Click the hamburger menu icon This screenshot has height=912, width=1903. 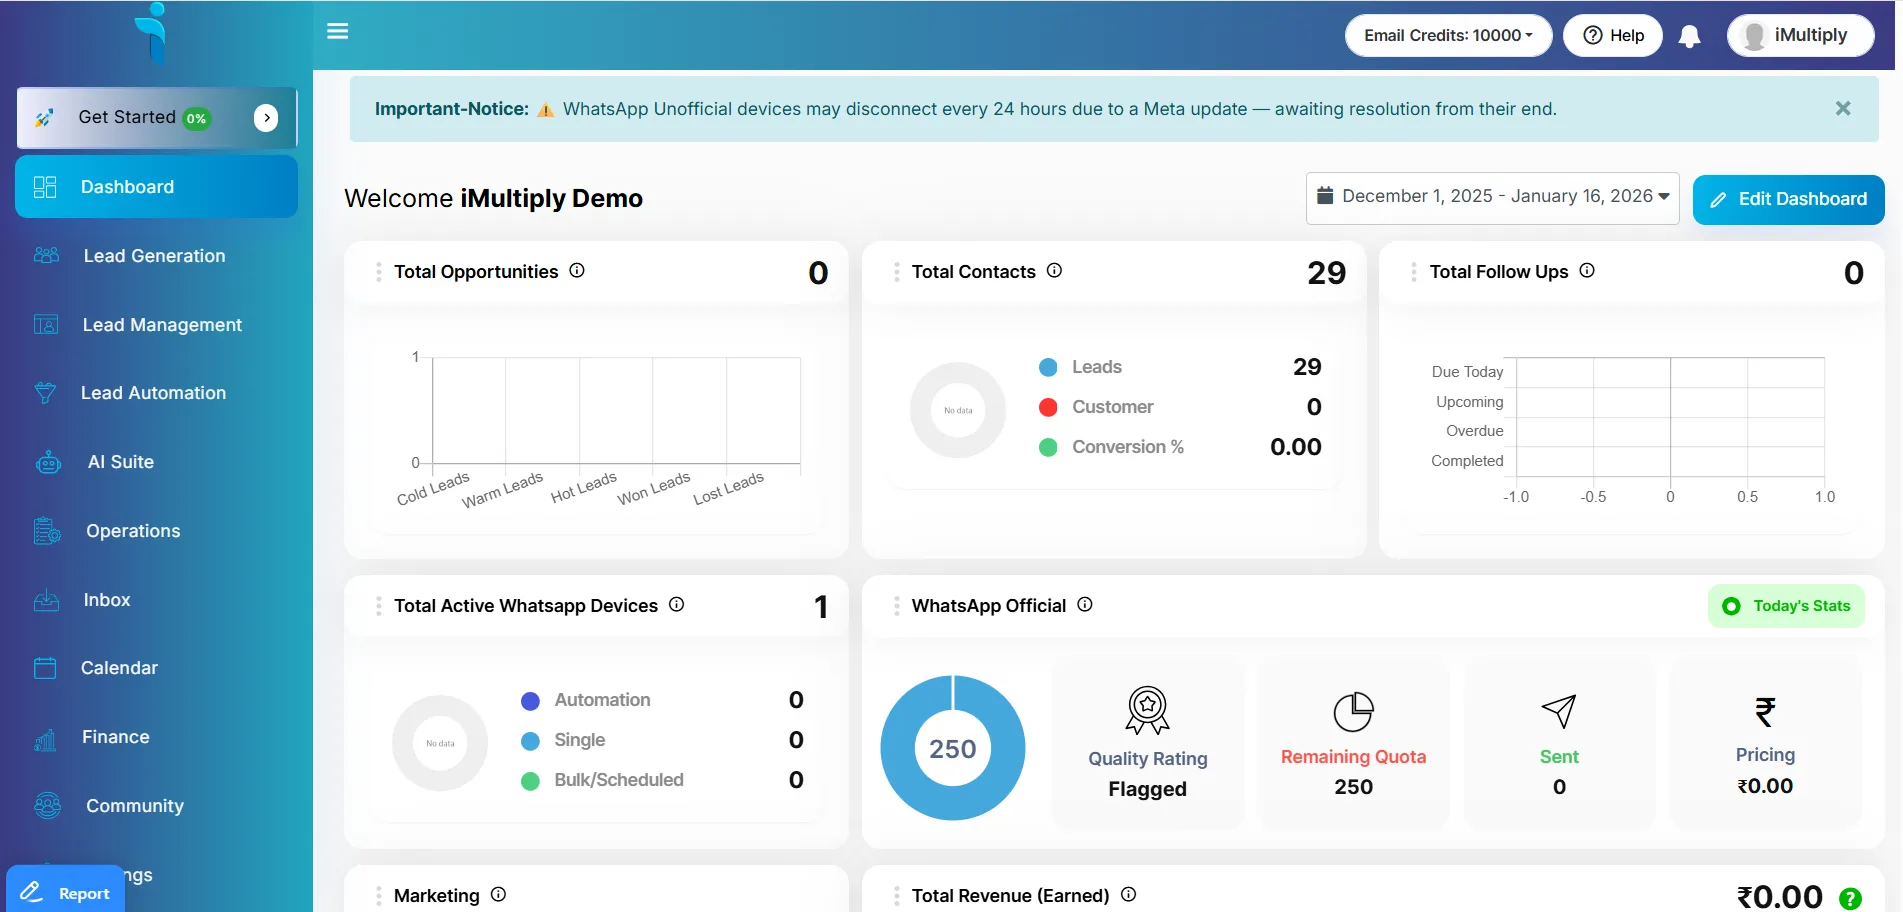click(x=338, y=31)
